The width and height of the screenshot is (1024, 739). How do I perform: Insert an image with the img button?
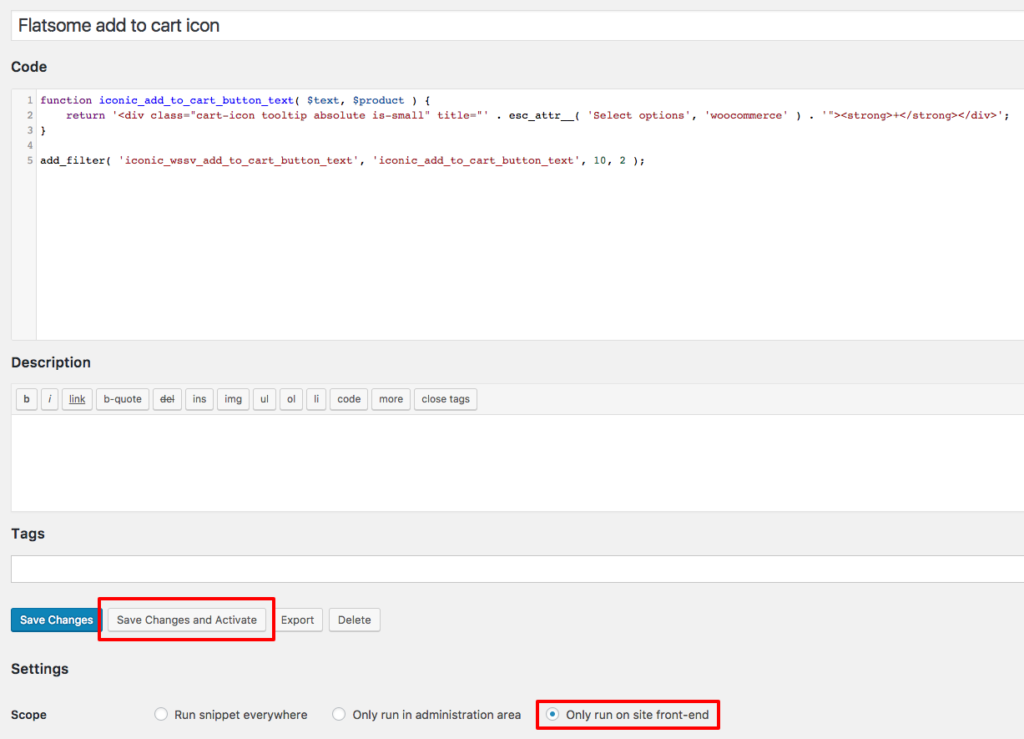pyautogui.click(x=232, y=399)
